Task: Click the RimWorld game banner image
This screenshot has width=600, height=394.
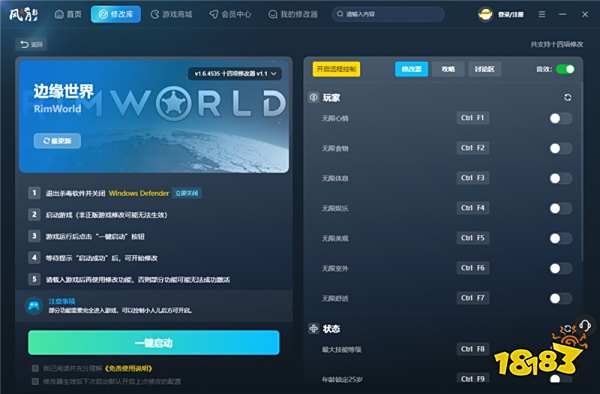Action: click(x=154, y=116)
